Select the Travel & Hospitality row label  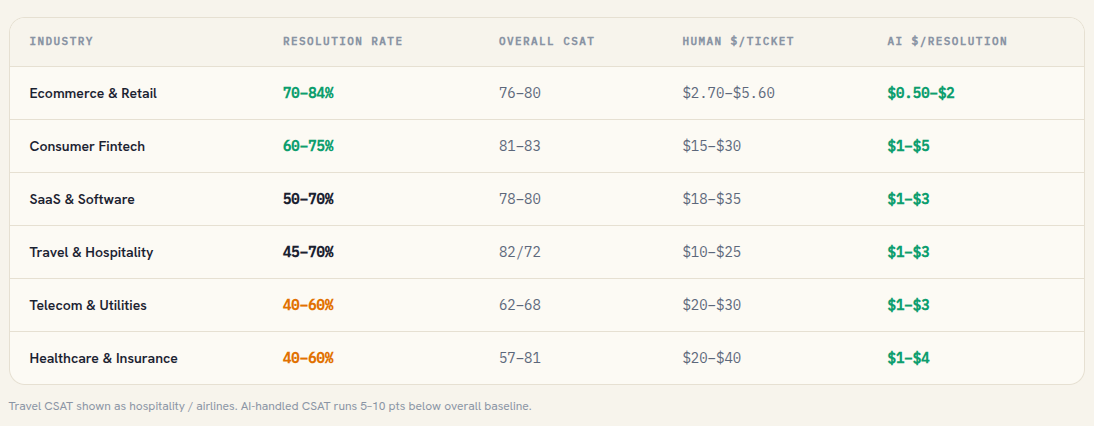[x=91, y=252]
